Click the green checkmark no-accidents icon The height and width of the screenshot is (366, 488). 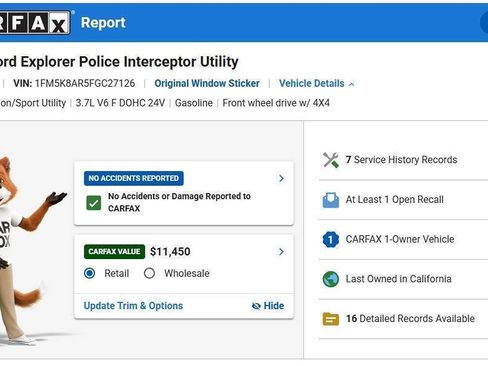tap(94, 203)
